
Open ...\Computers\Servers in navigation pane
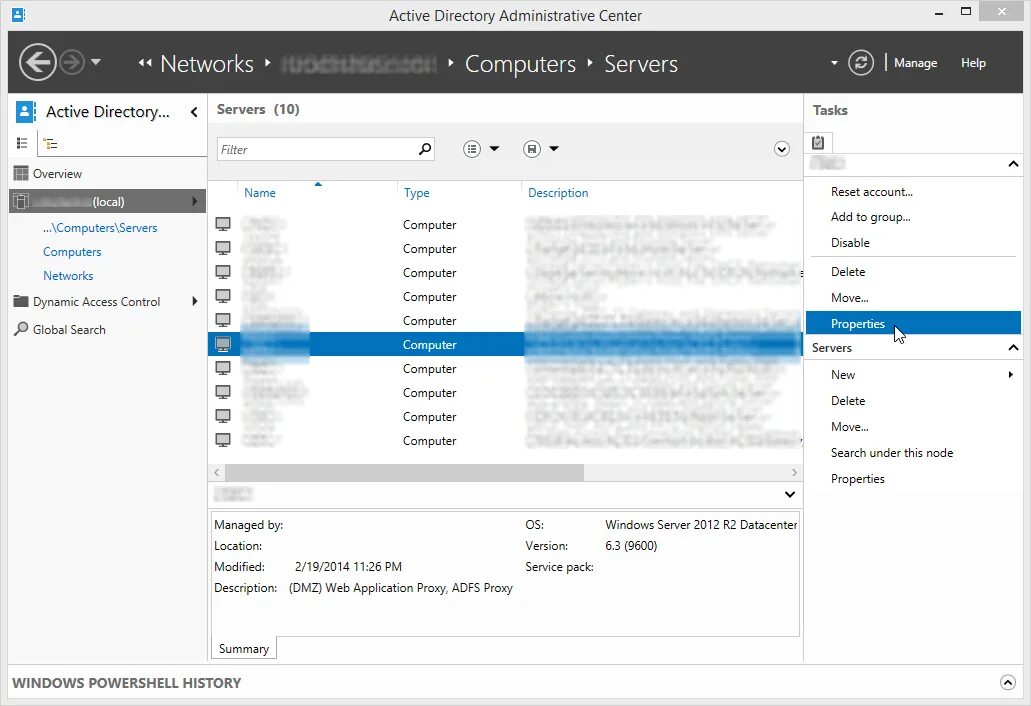(x=100, y=227)
